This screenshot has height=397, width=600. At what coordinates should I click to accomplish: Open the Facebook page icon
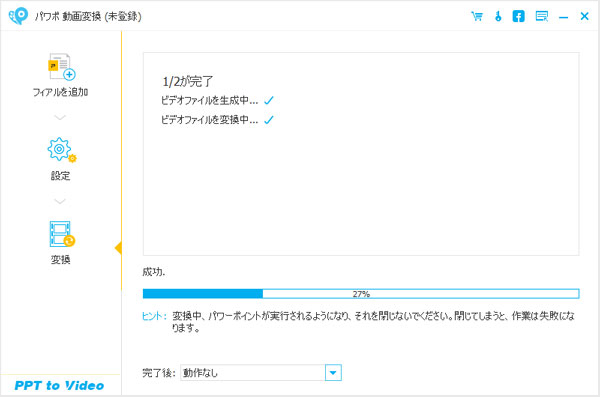coord(518,16)
